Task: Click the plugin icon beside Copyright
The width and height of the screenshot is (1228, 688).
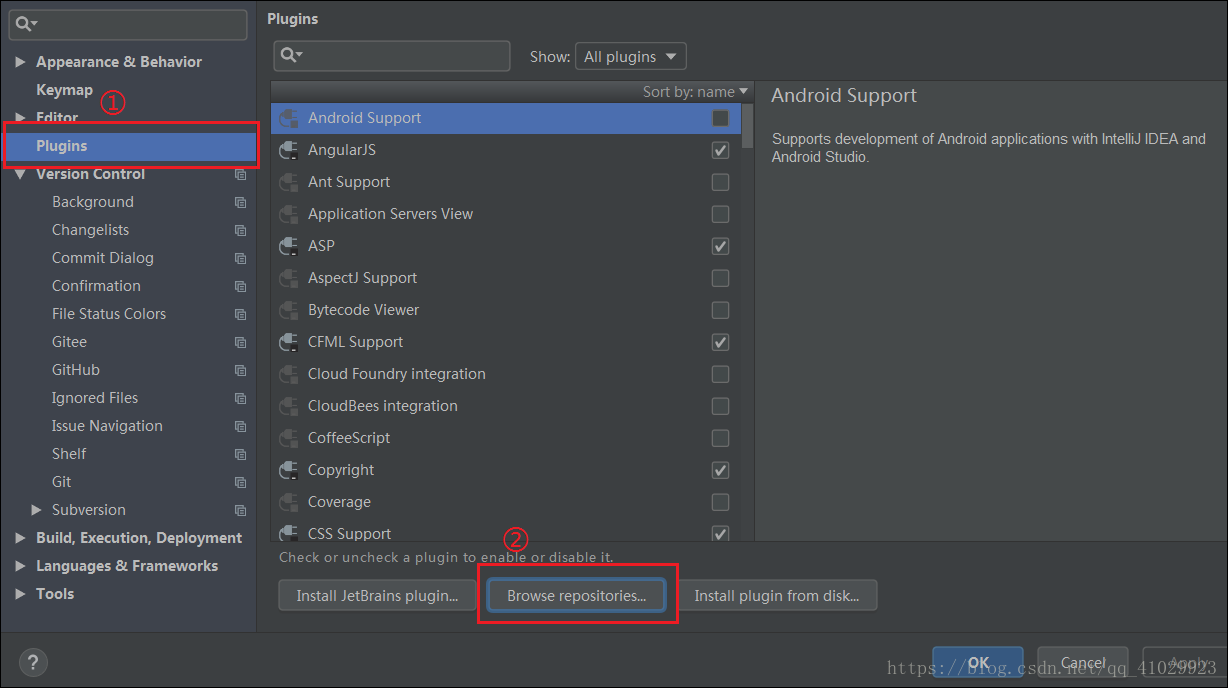Action: coord(289,470)
